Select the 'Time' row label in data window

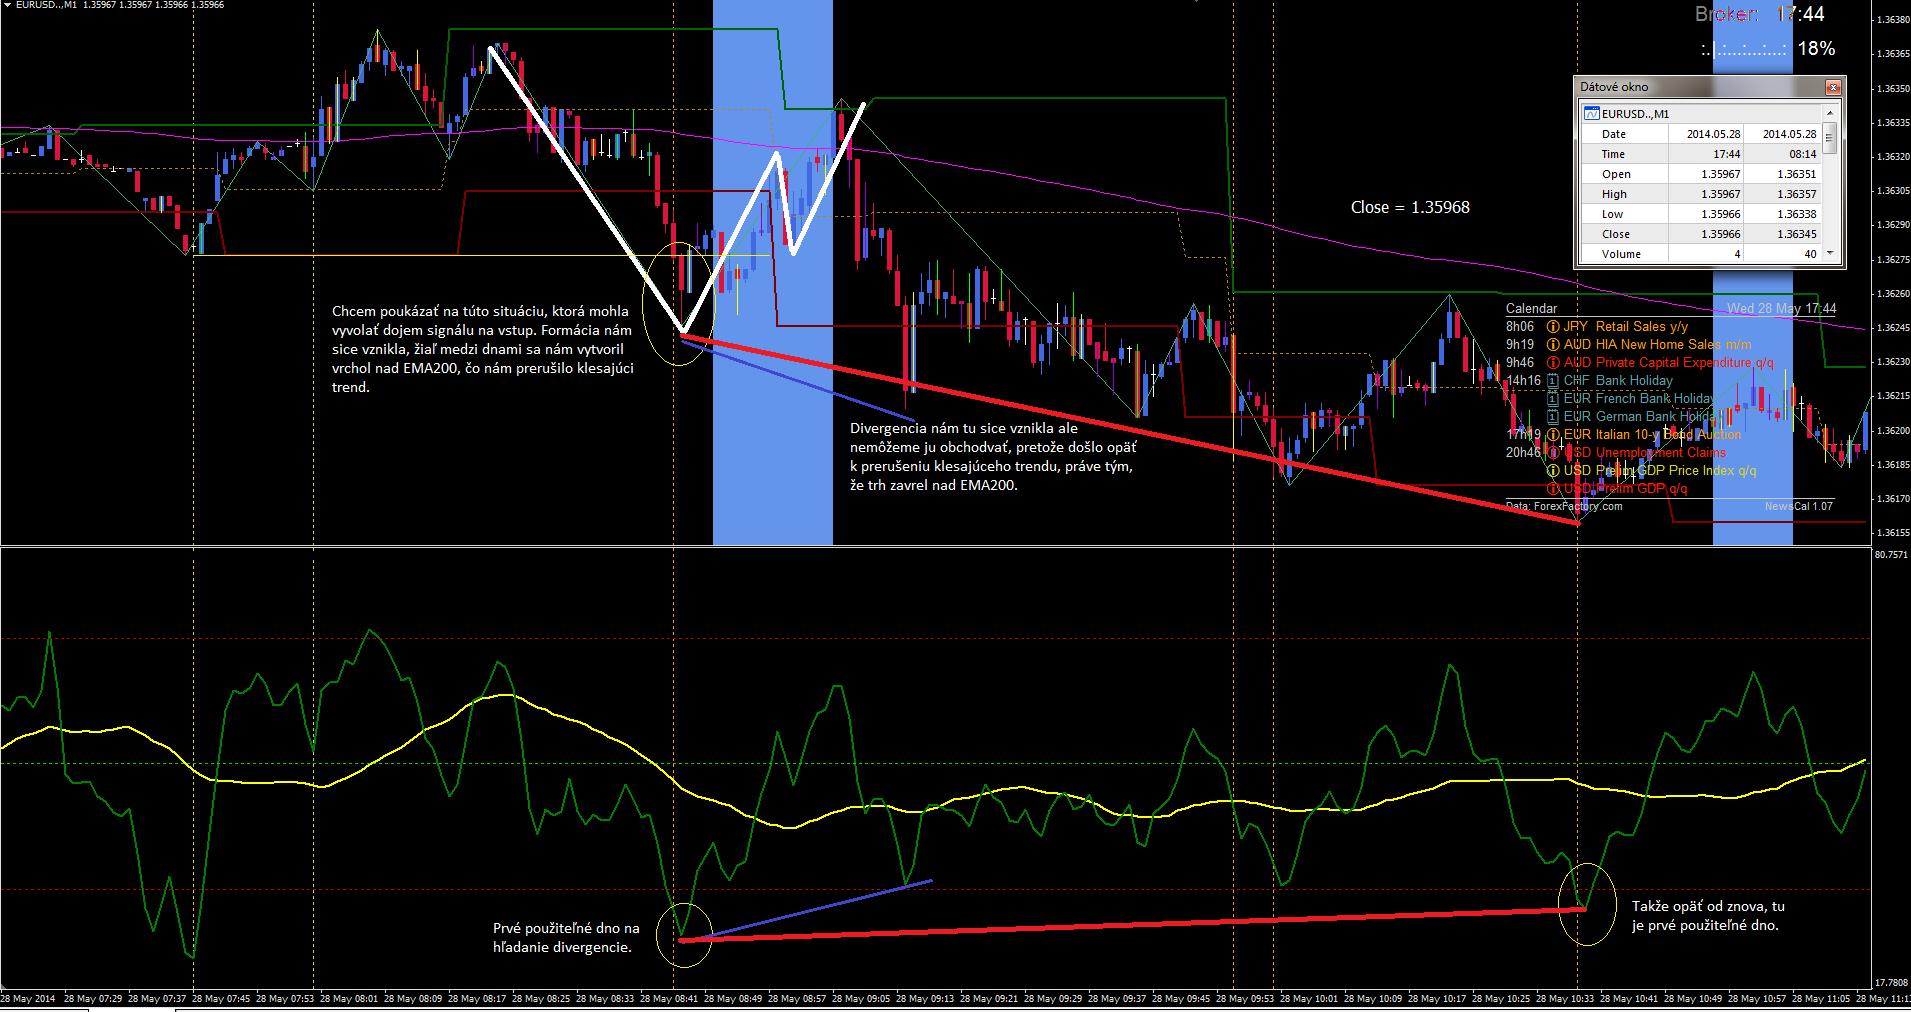click(x=1613, y=154)
